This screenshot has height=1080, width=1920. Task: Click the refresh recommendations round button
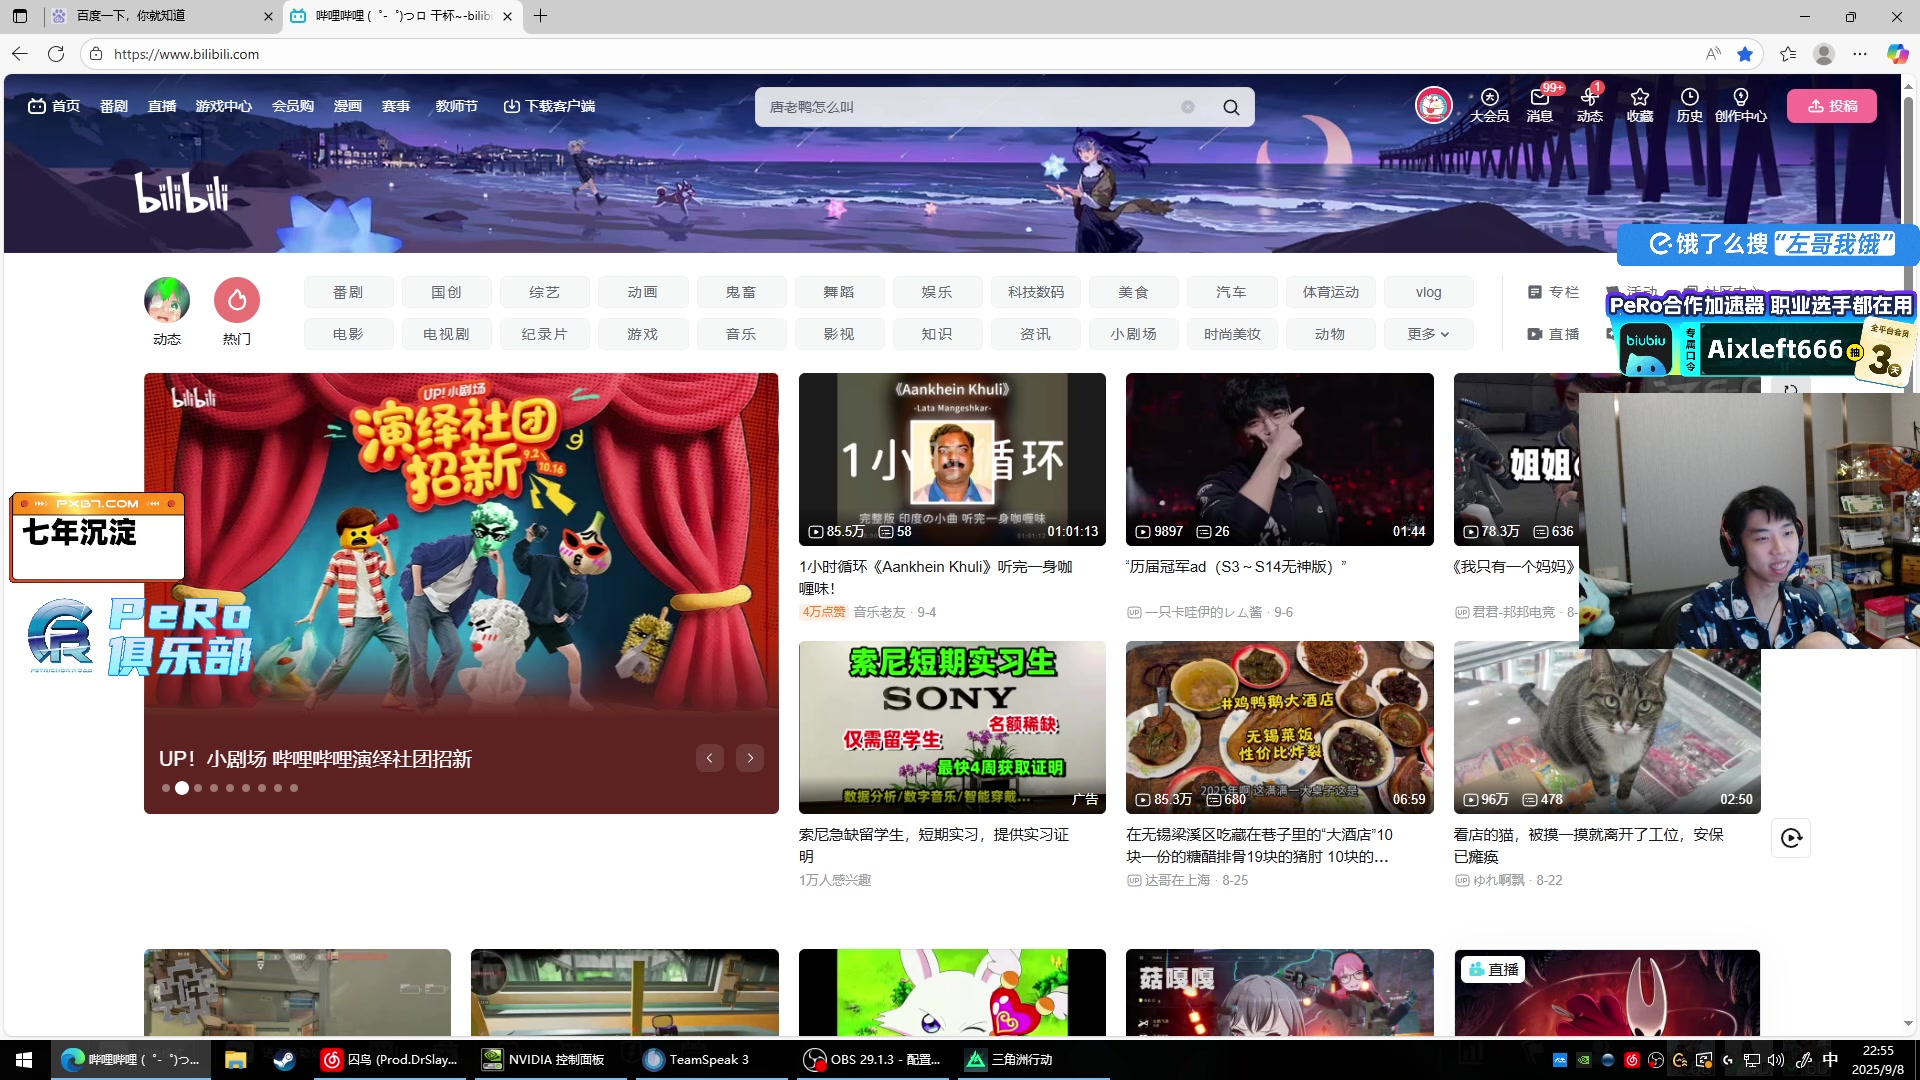1791,838
